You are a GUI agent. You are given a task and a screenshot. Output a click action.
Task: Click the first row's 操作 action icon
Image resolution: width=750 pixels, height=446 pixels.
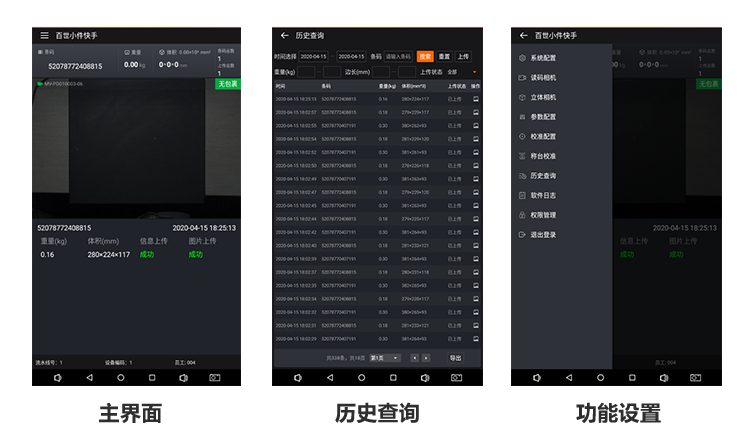pos(476,99)
